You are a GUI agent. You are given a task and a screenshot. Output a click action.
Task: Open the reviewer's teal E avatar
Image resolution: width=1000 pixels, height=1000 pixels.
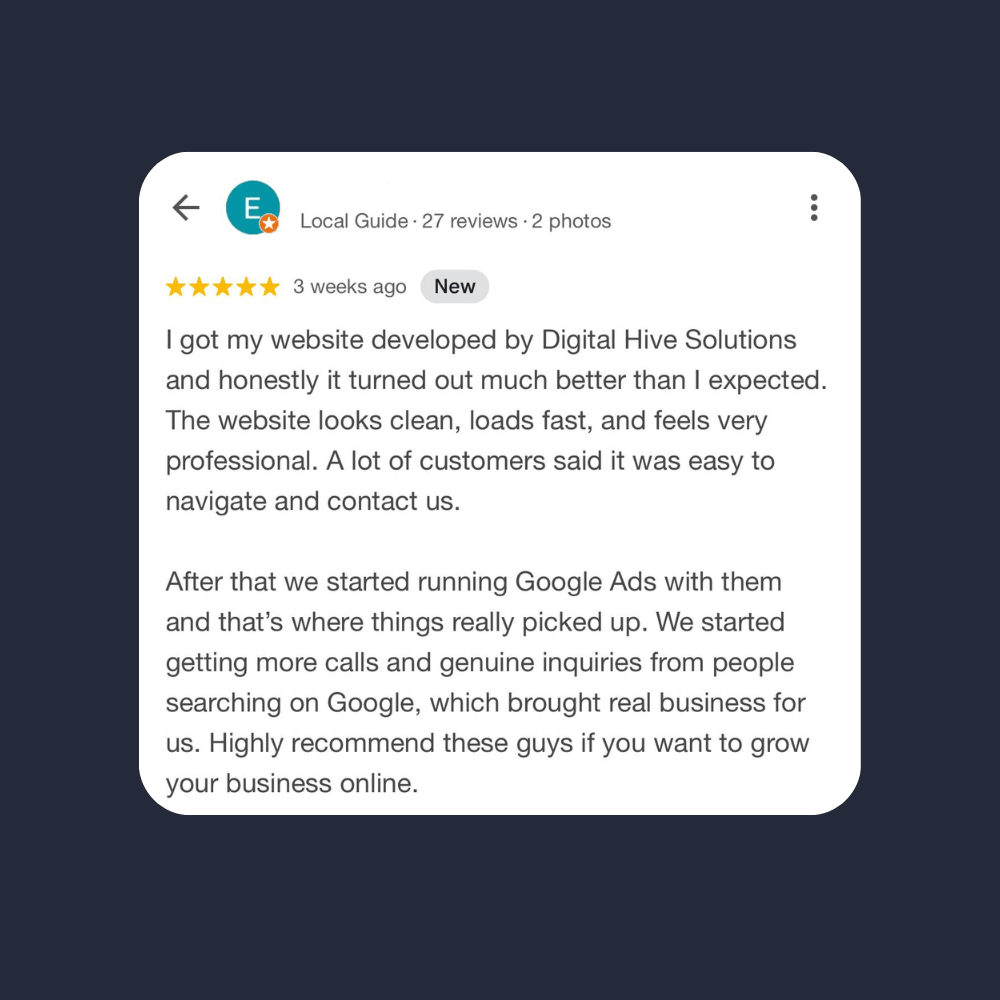[x=251, y=207]
